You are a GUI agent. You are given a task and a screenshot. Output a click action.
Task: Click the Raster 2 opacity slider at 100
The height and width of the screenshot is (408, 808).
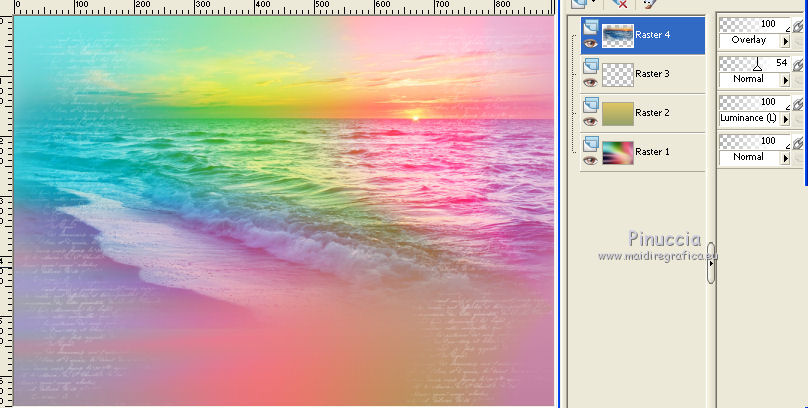(754, 103)
